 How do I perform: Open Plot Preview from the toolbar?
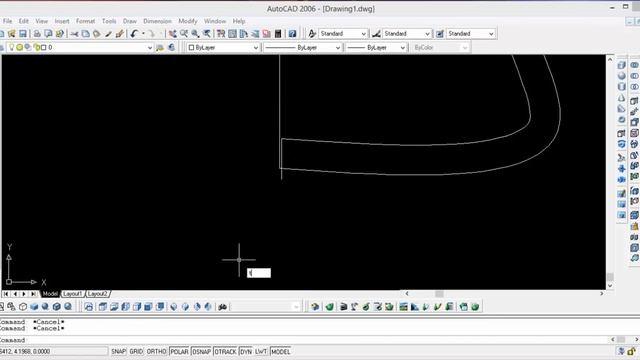tap(48, 33)
